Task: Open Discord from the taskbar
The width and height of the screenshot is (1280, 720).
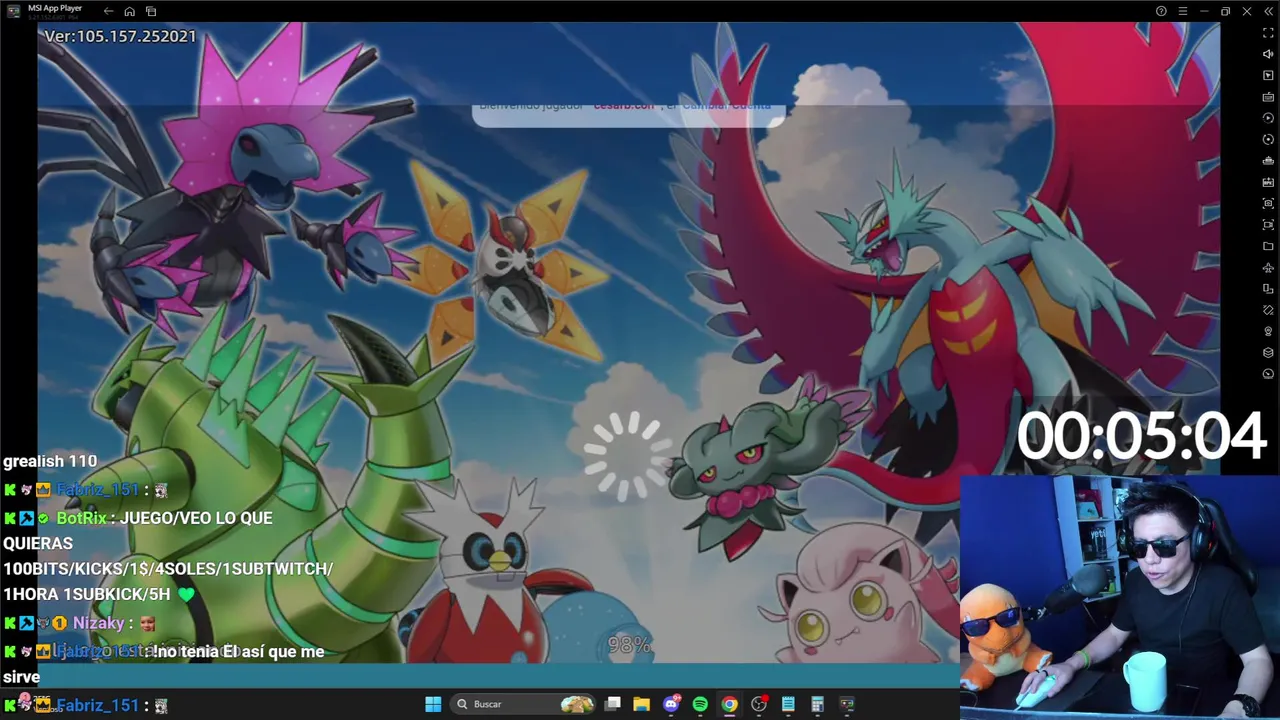Action: pos(671,704)
